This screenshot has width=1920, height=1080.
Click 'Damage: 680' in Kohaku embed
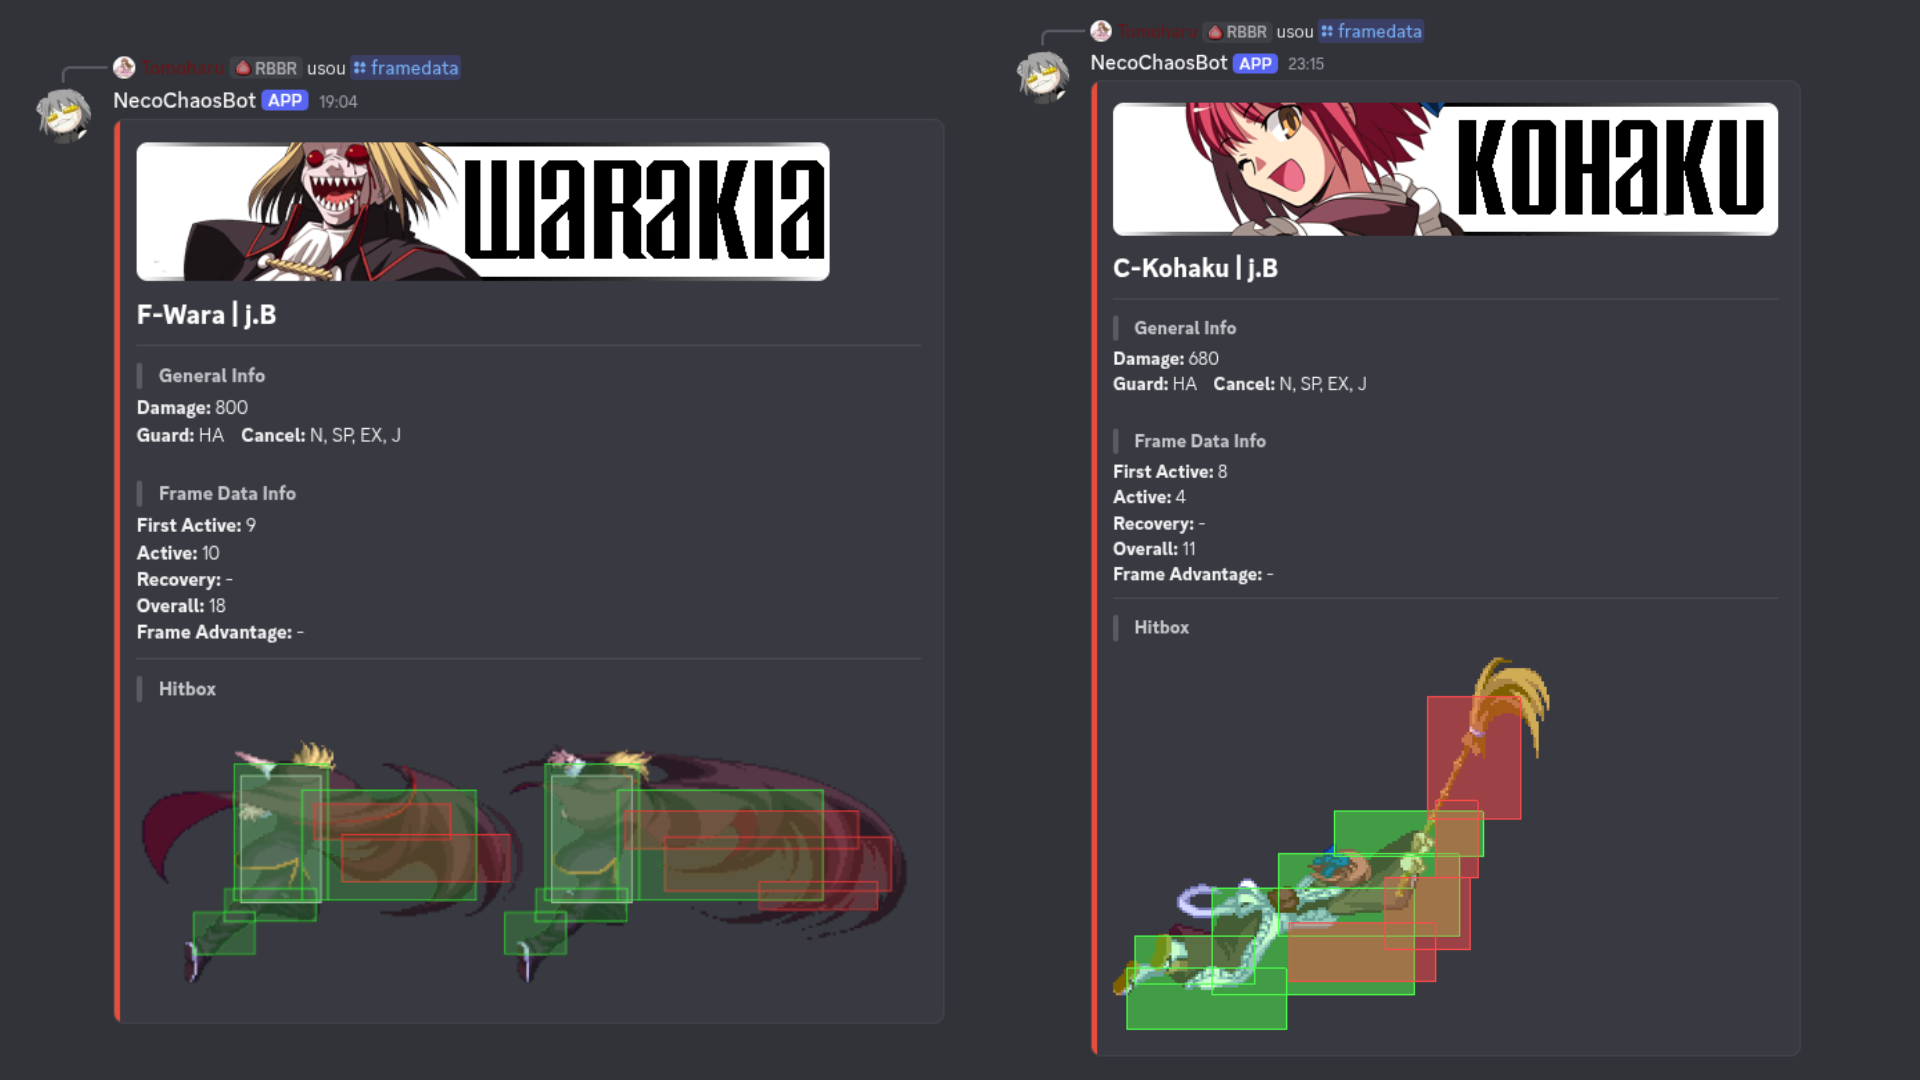coord(1165,358)
